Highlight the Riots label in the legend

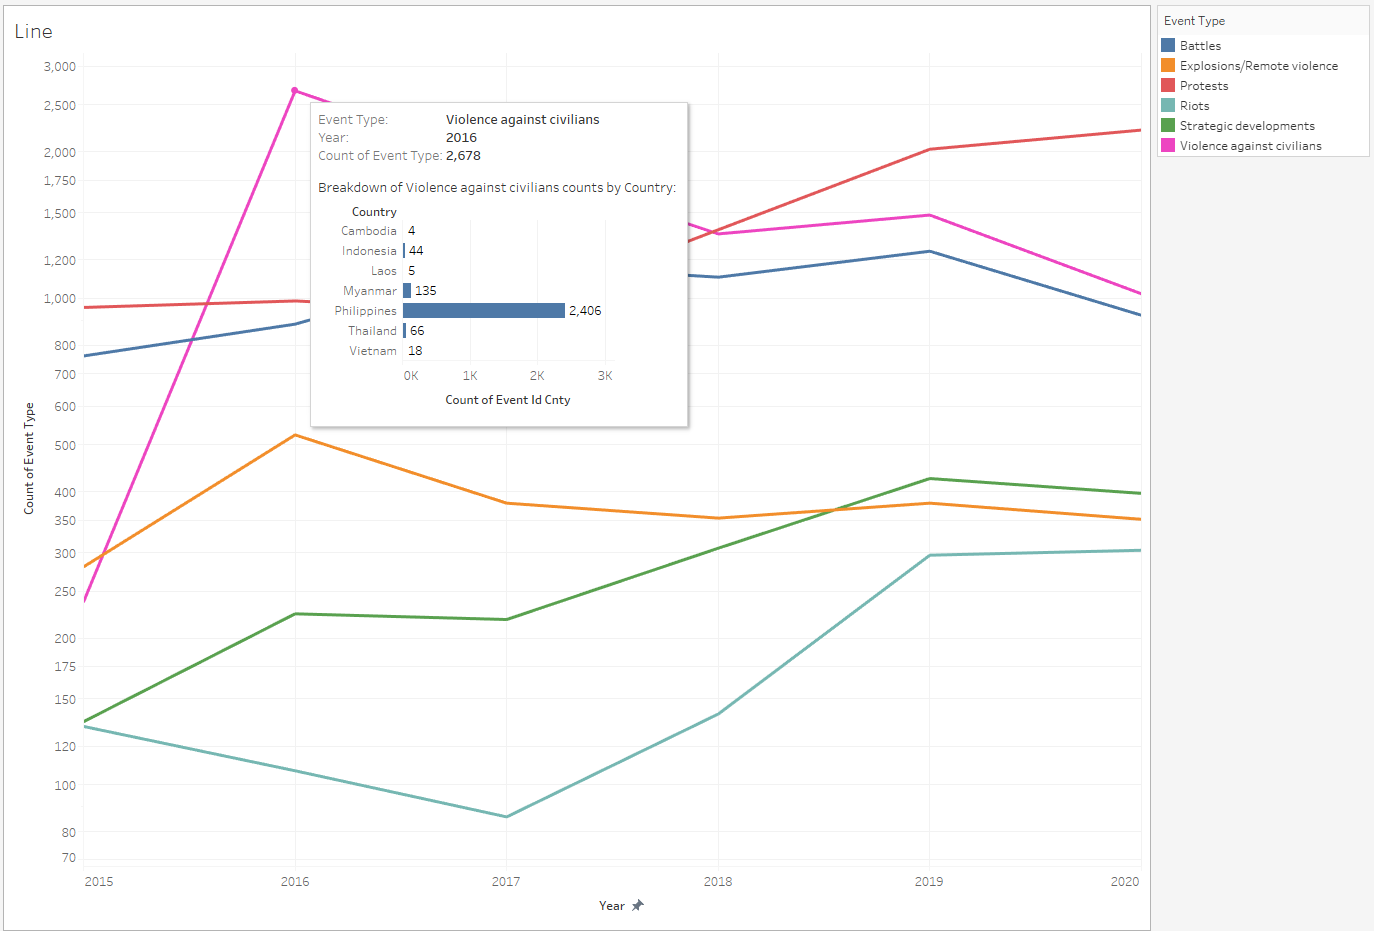1194,106
